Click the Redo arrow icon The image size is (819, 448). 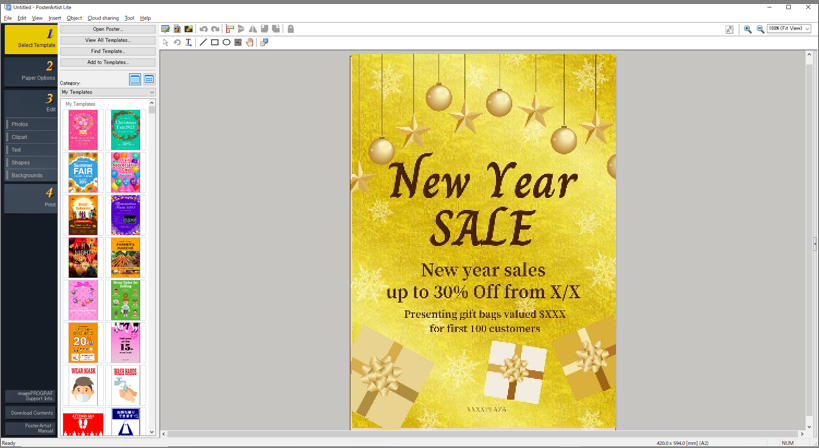click(x=215, y=29)
